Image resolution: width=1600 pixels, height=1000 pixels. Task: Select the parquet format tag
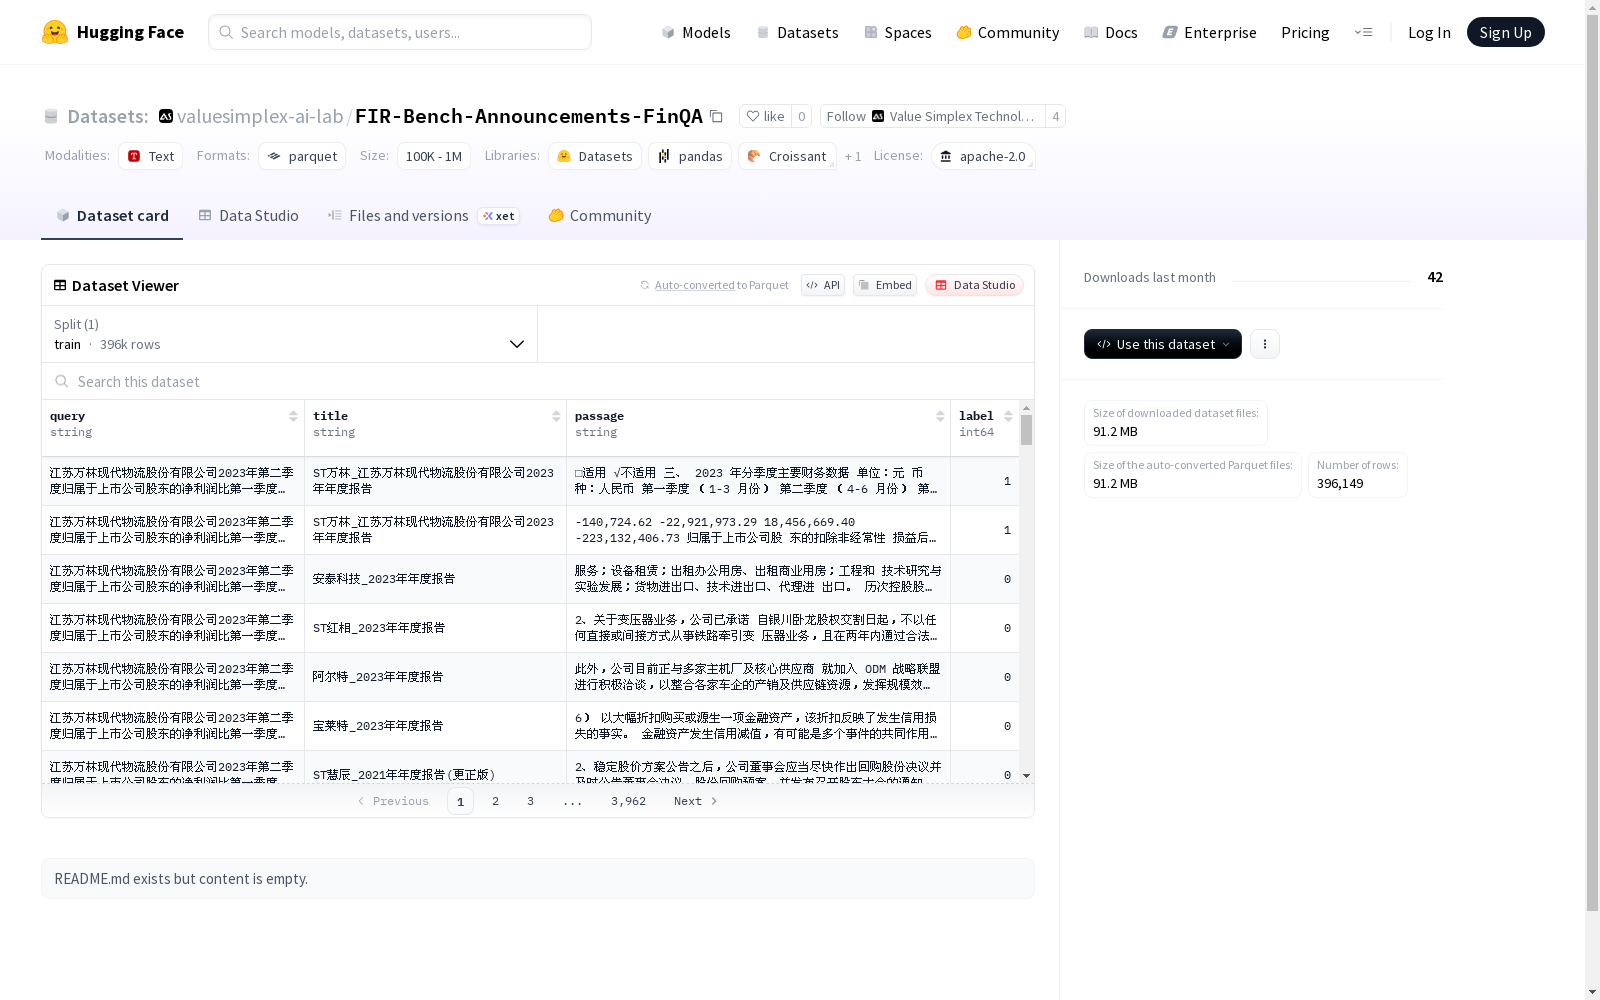point(302,156)
